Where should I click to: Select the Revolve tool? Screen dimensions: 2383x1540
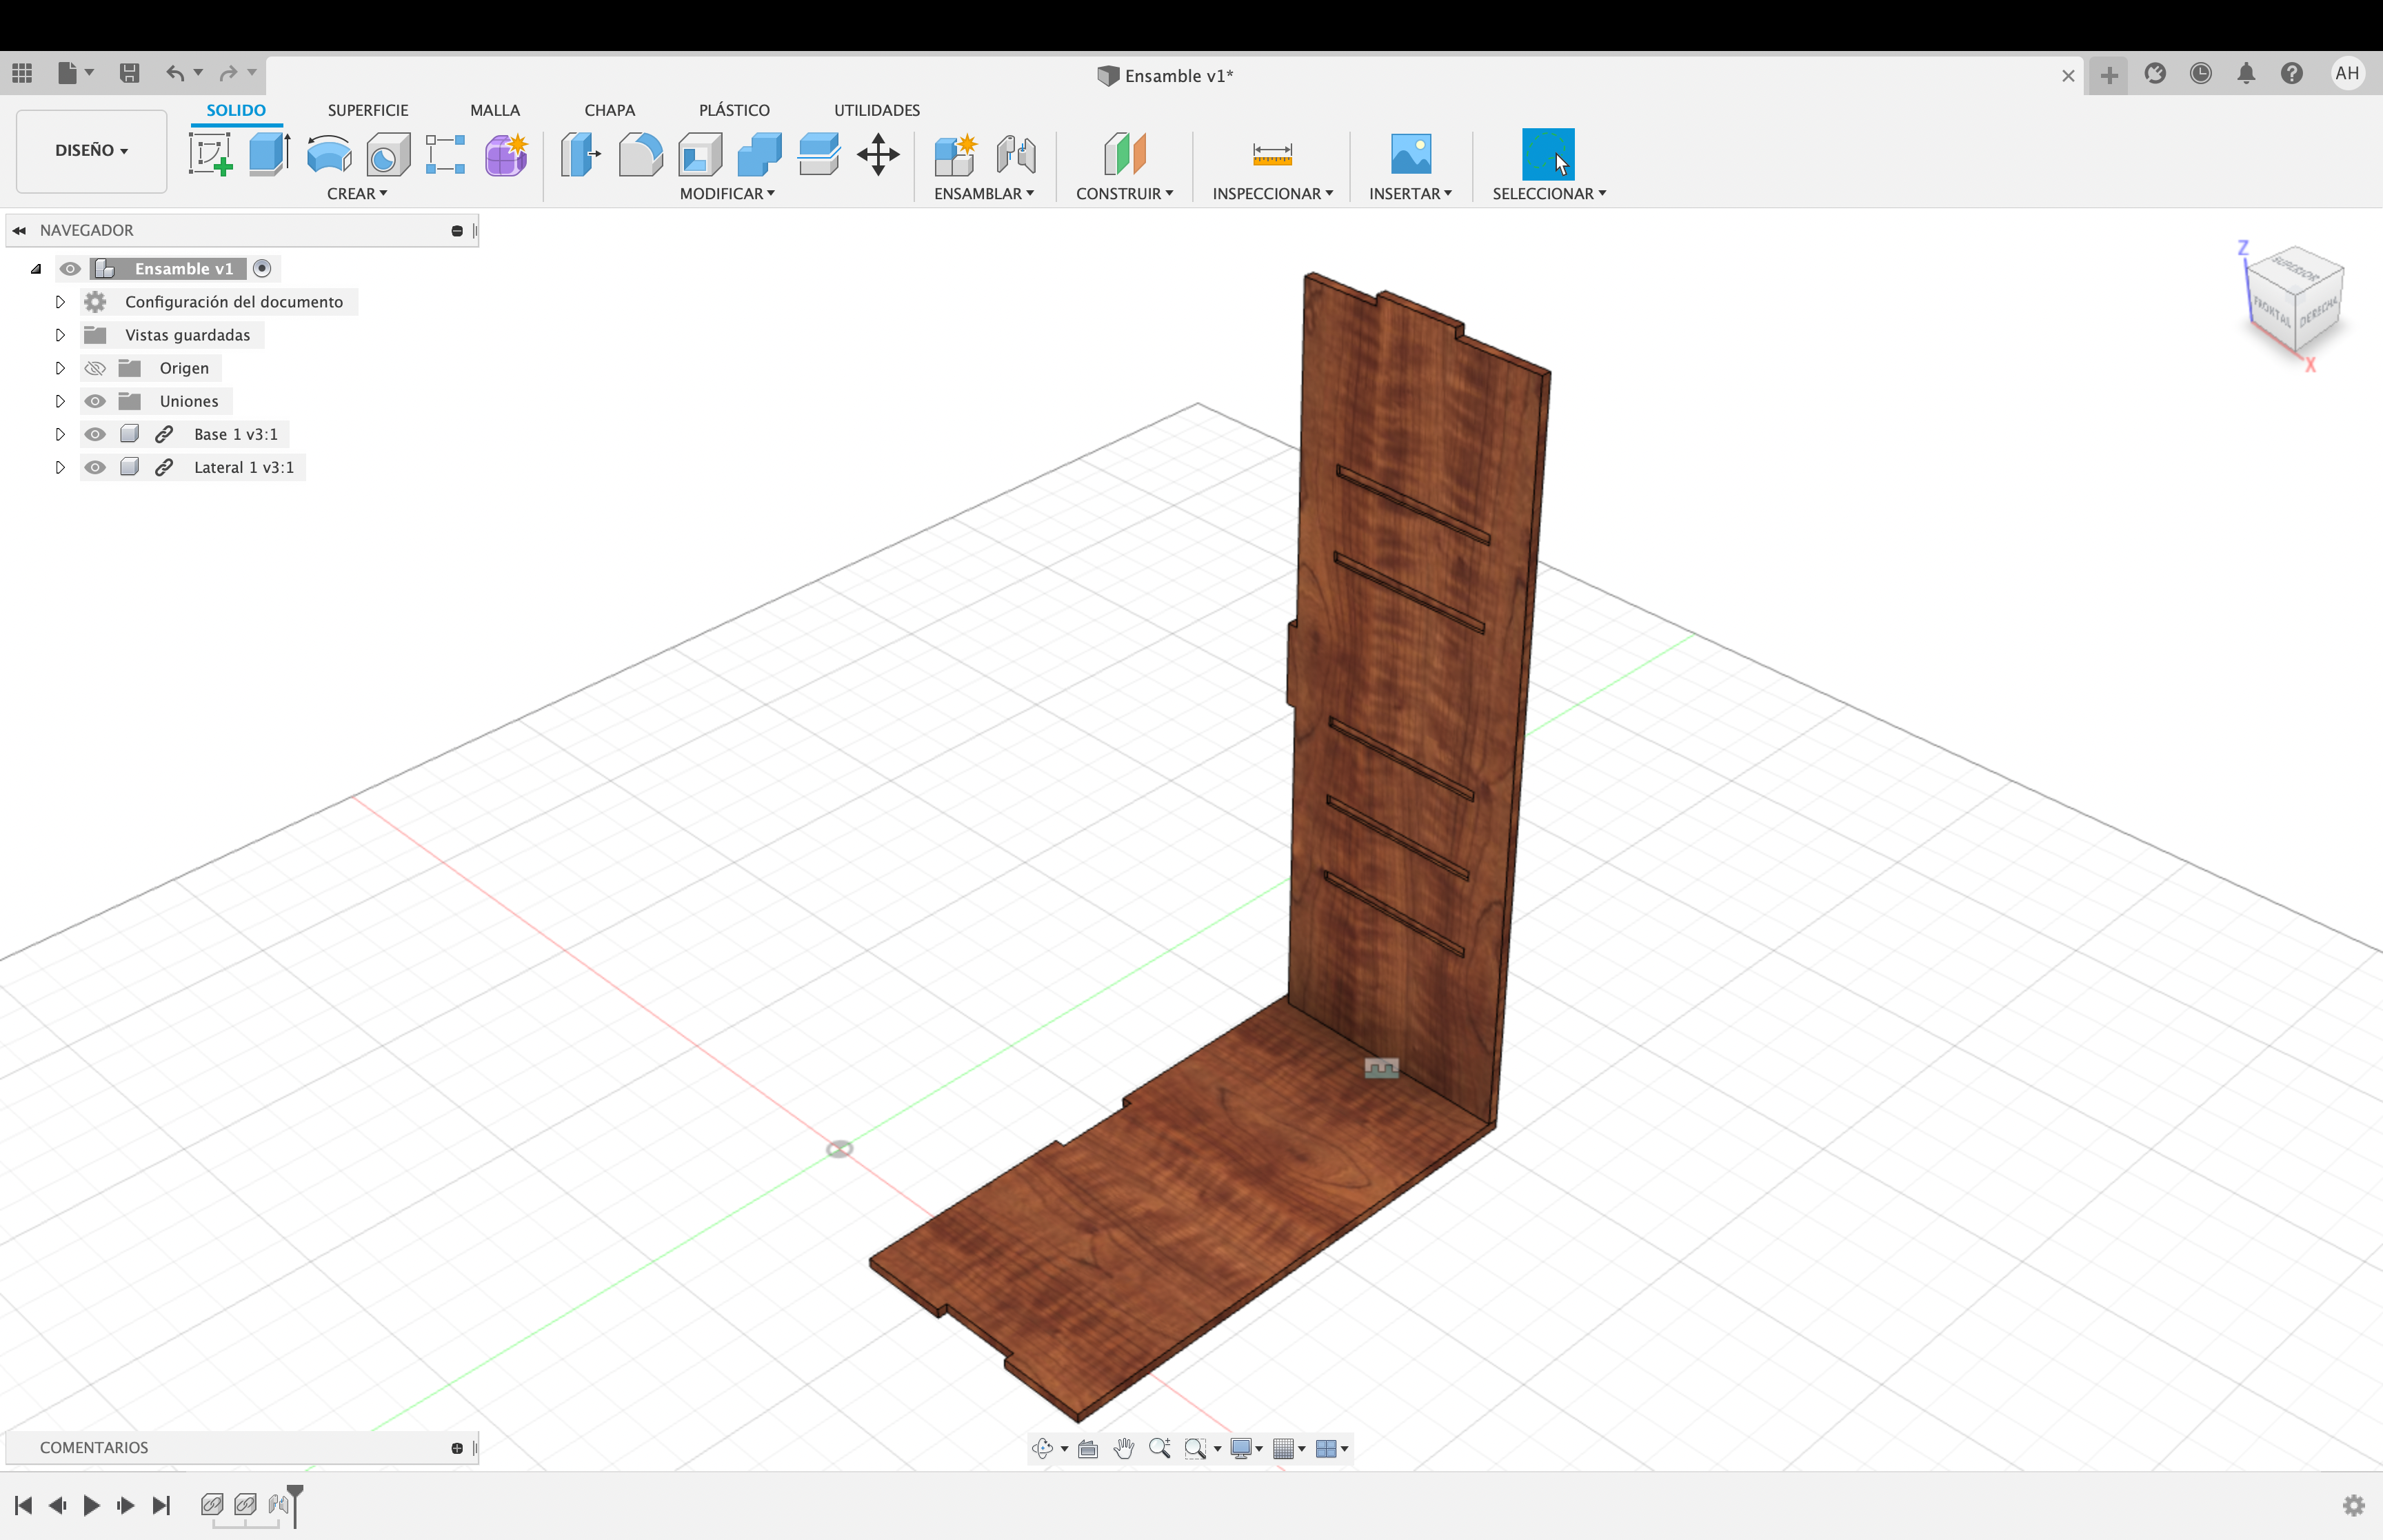coord(329,155)
